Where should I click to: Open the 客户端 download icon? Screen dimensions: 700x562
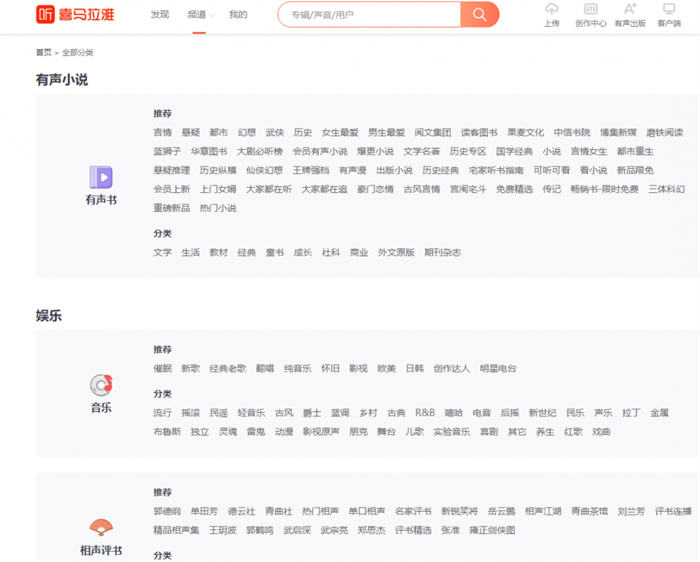(x=669, y=10)
